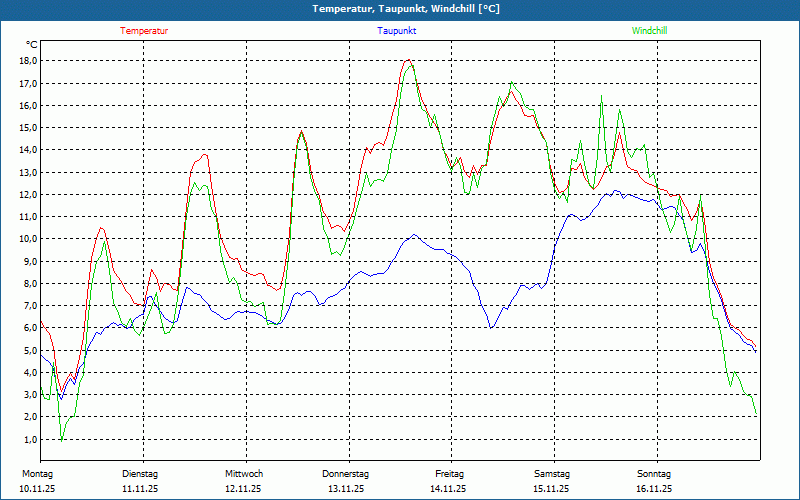Click the 5,0 y-axis tick label

coord(29,351)
